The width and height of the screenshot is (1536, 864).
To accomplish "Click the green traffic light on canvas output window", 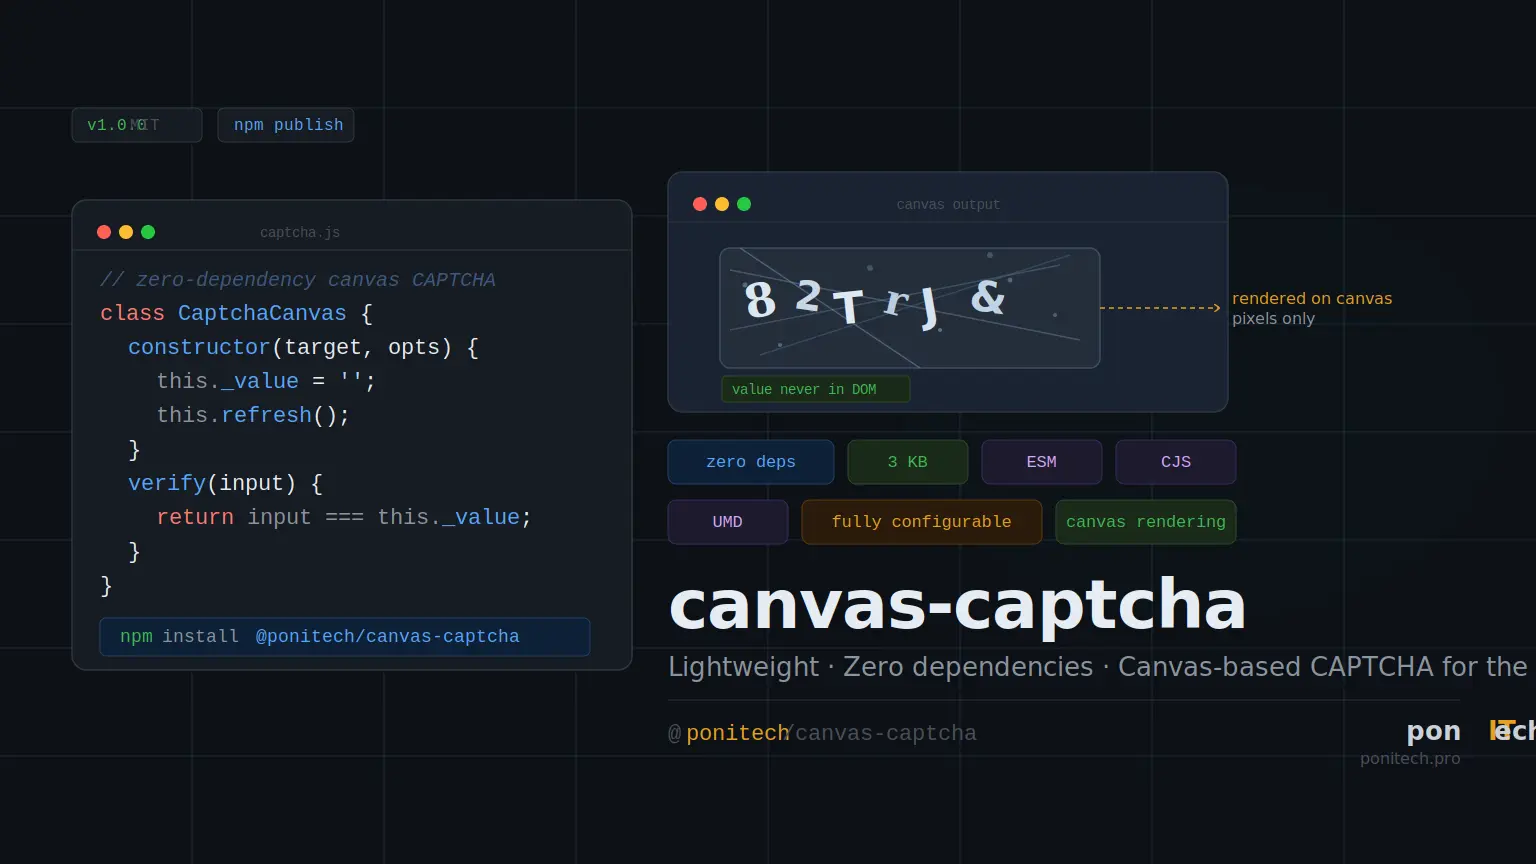I will (744, 203).
